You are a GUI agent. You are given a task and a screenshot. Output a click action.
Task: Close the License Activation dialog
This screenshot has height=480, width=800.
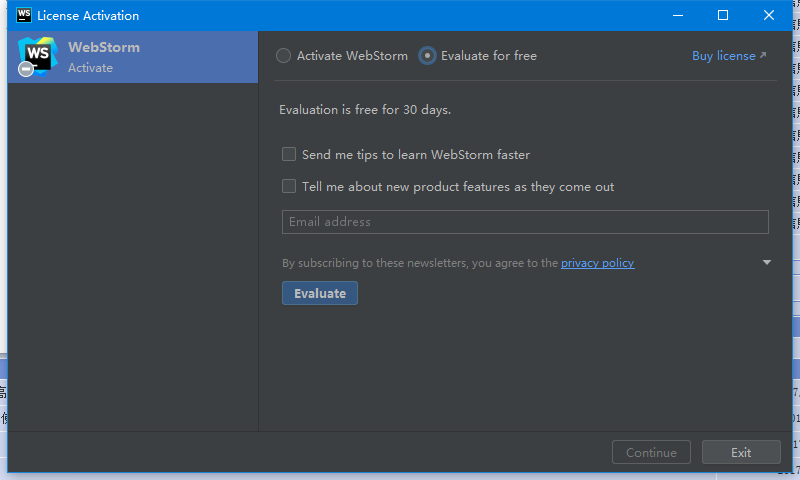[x=768, y=15]
